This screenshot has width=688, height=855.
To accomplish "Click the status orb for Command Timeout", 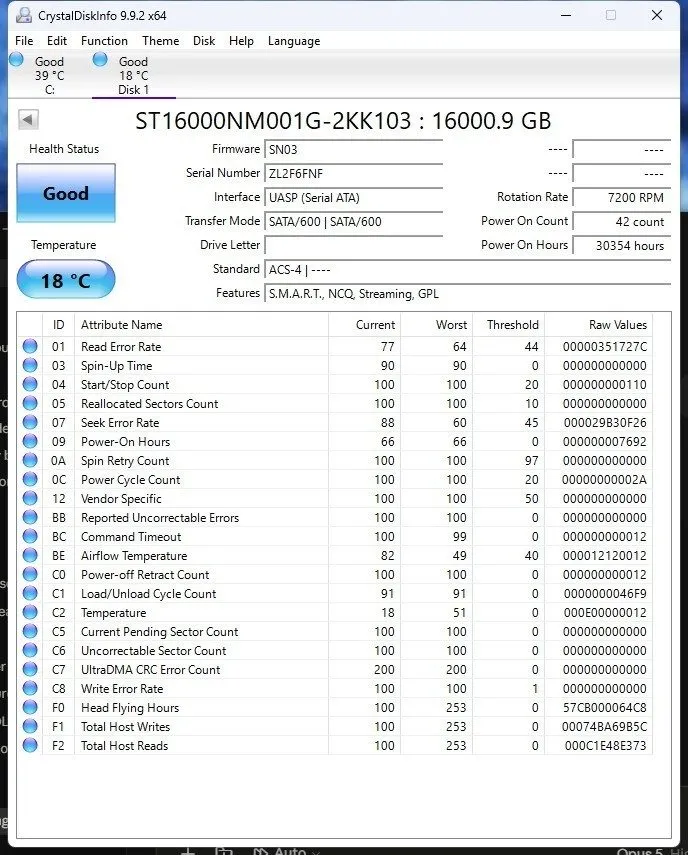I will pos(30,537).
